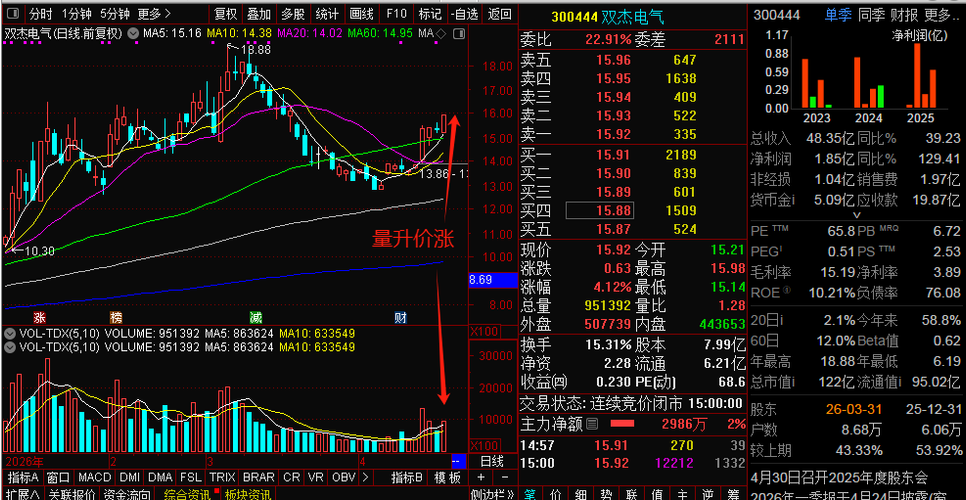Image resolution: width=966 pixels, height=500 pixels.
Task: Select the 价 price tab
Action: [x=555, y=494]
